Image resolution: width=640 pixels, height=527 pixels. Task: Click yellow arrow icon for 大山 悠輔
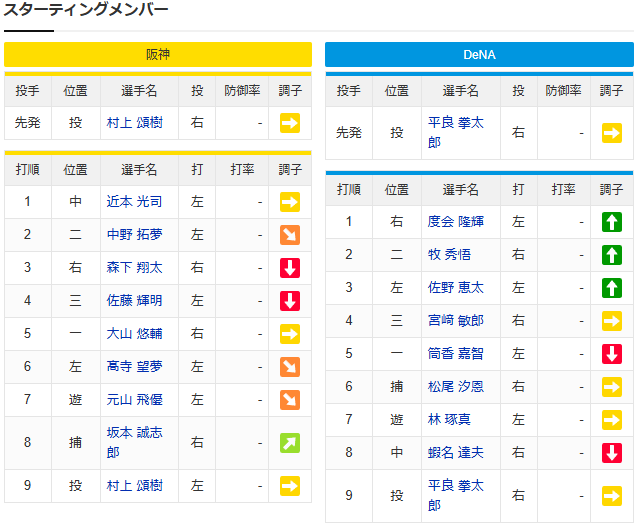pyautogui.click(x=290, y=334)
